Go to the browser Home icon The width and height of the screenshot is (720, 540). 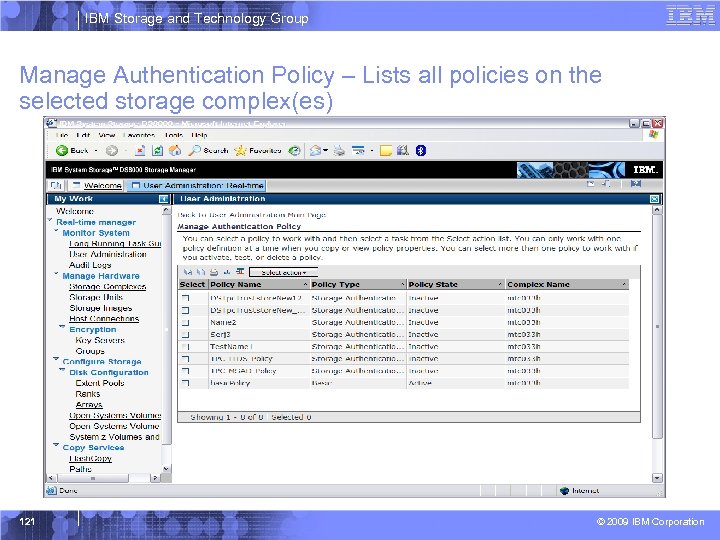[175, 151]
